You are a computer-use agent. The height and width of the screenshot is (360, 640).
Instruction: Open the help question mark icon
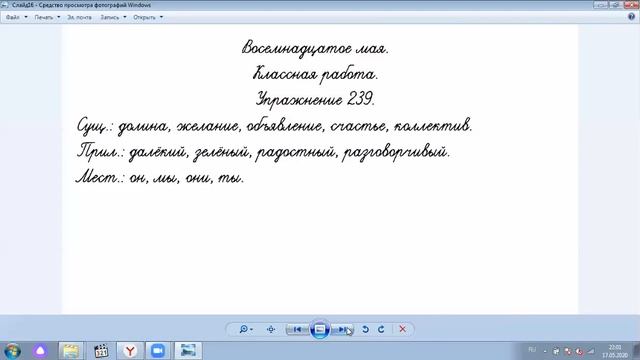coord(631,17)
